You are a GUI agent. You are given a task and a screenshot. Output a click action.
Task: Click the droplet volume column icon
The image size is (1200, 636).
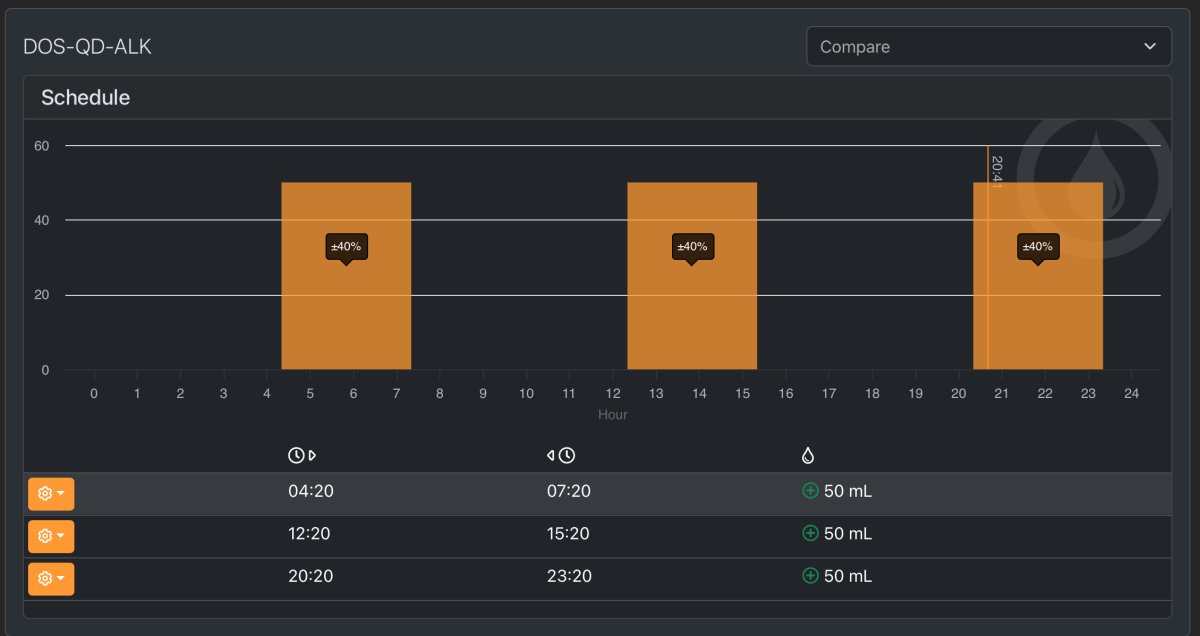(808, 455)
